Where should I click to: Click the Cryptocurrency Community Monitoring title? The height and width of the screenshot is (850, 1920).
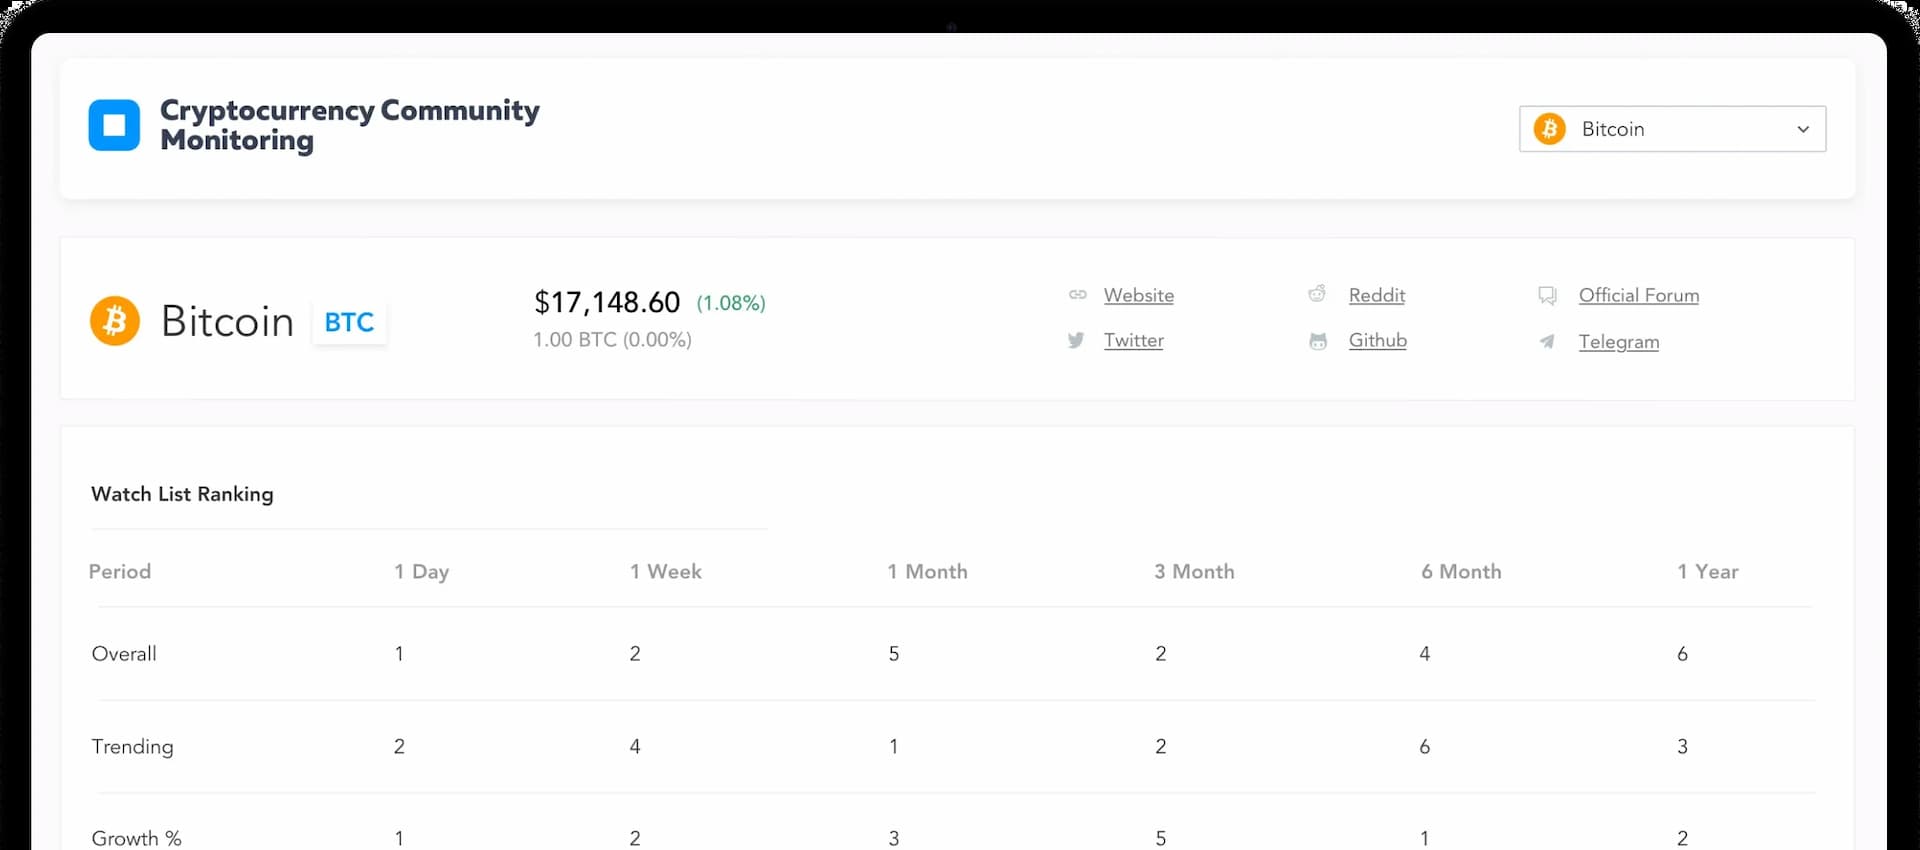pyautogui.click(x=349, y=125)
